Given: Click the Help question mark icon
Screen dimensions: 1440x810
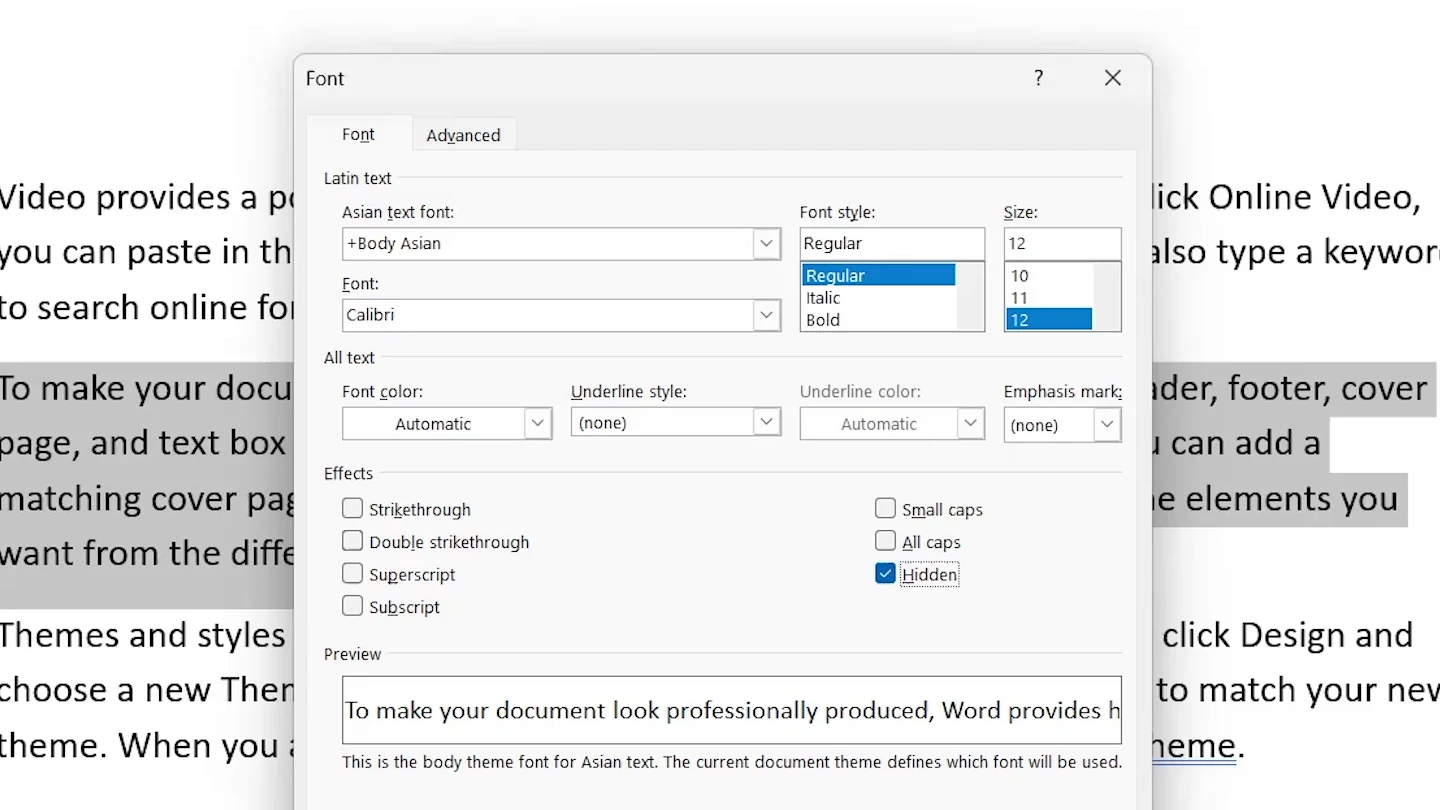Looking at the screenshot, I should pyautogui.click(x=1039, y=78).
